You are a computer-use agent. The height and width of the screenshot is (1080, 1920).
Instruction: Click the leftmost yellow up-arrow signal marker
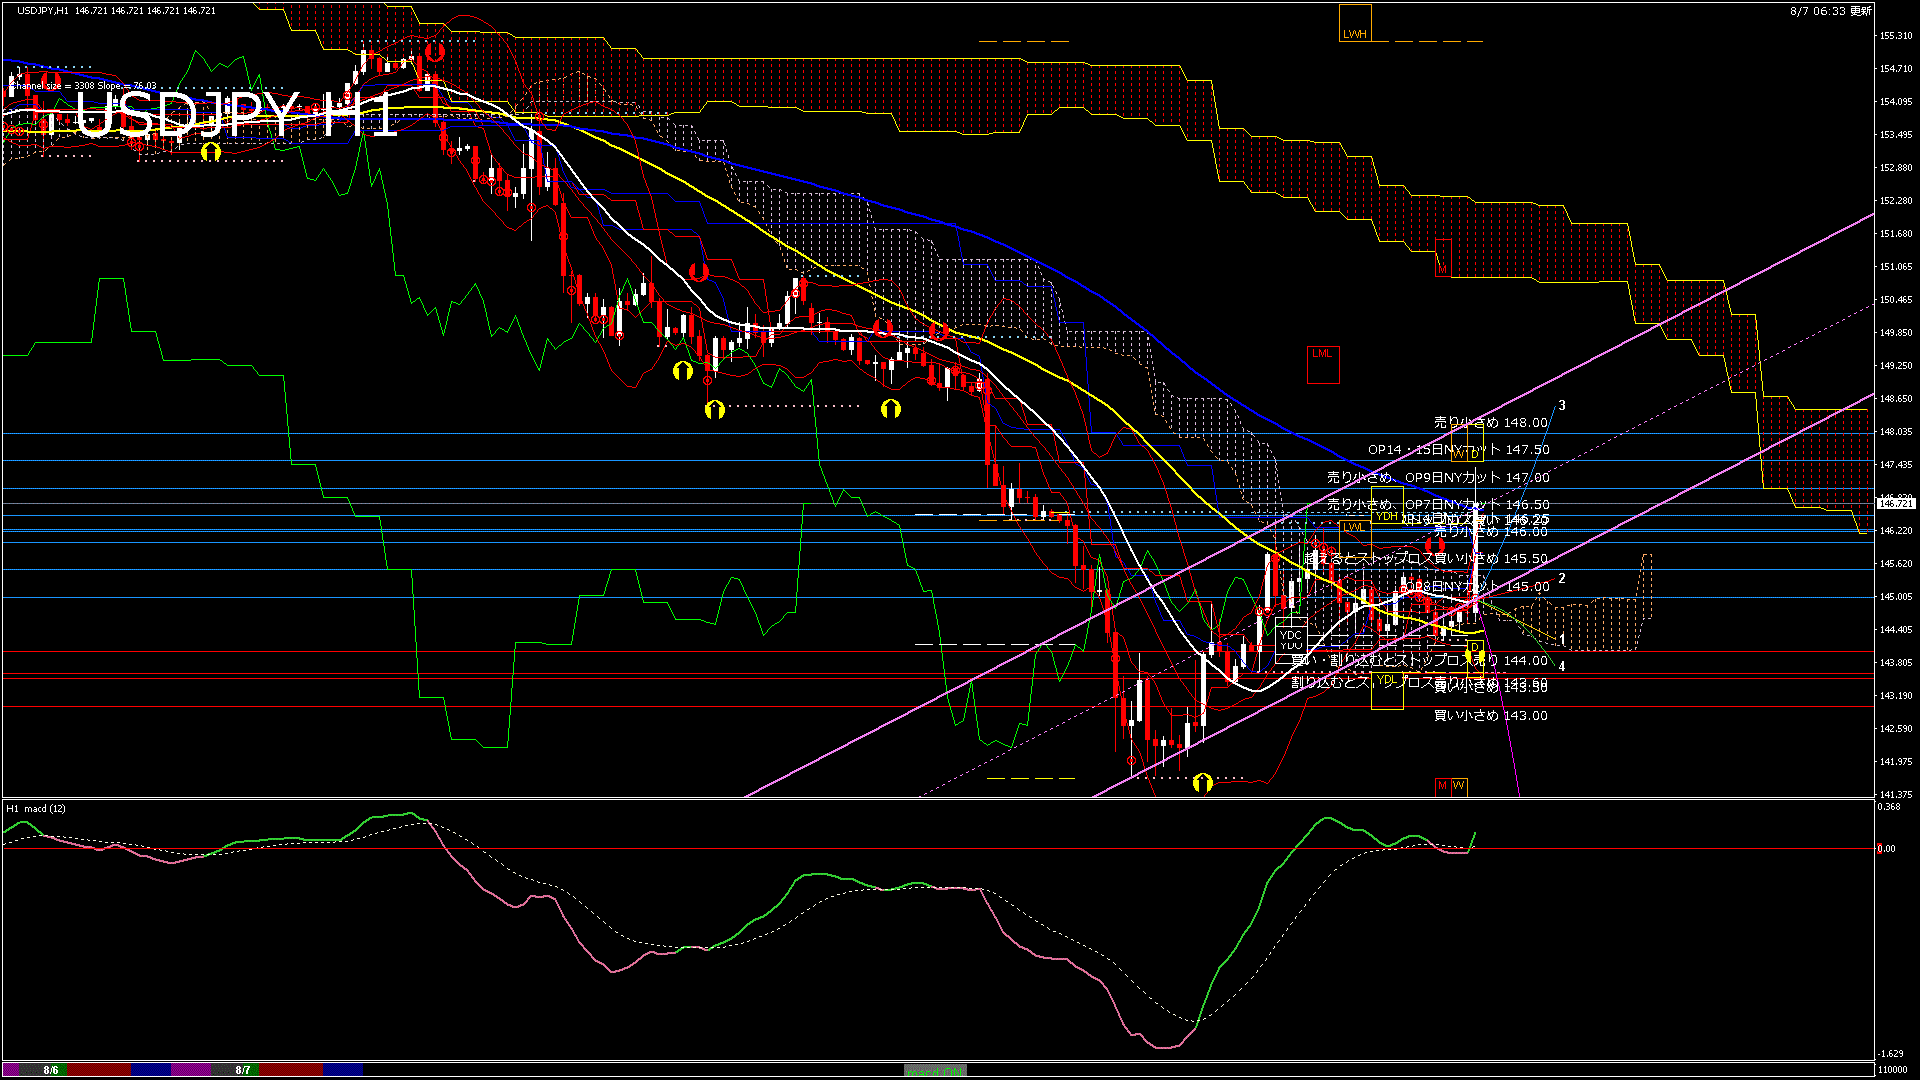[211, 152]
